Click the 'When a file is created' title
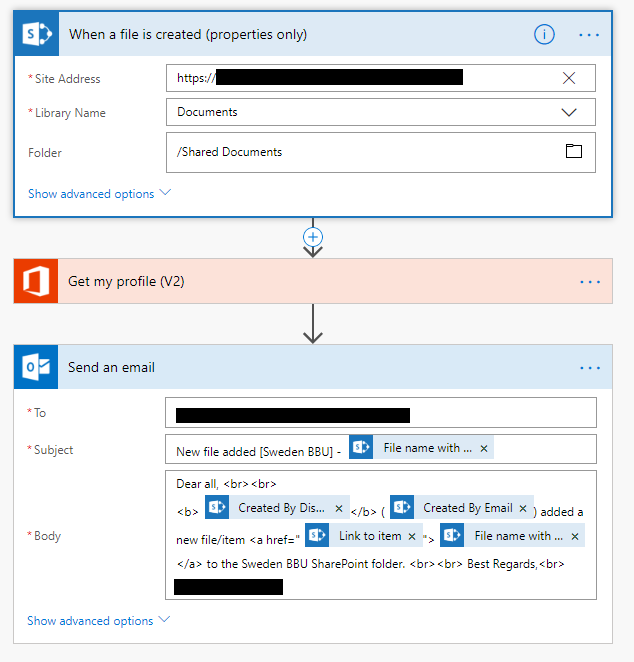Screen dimensions: 634x662 (x=188, y=34)
